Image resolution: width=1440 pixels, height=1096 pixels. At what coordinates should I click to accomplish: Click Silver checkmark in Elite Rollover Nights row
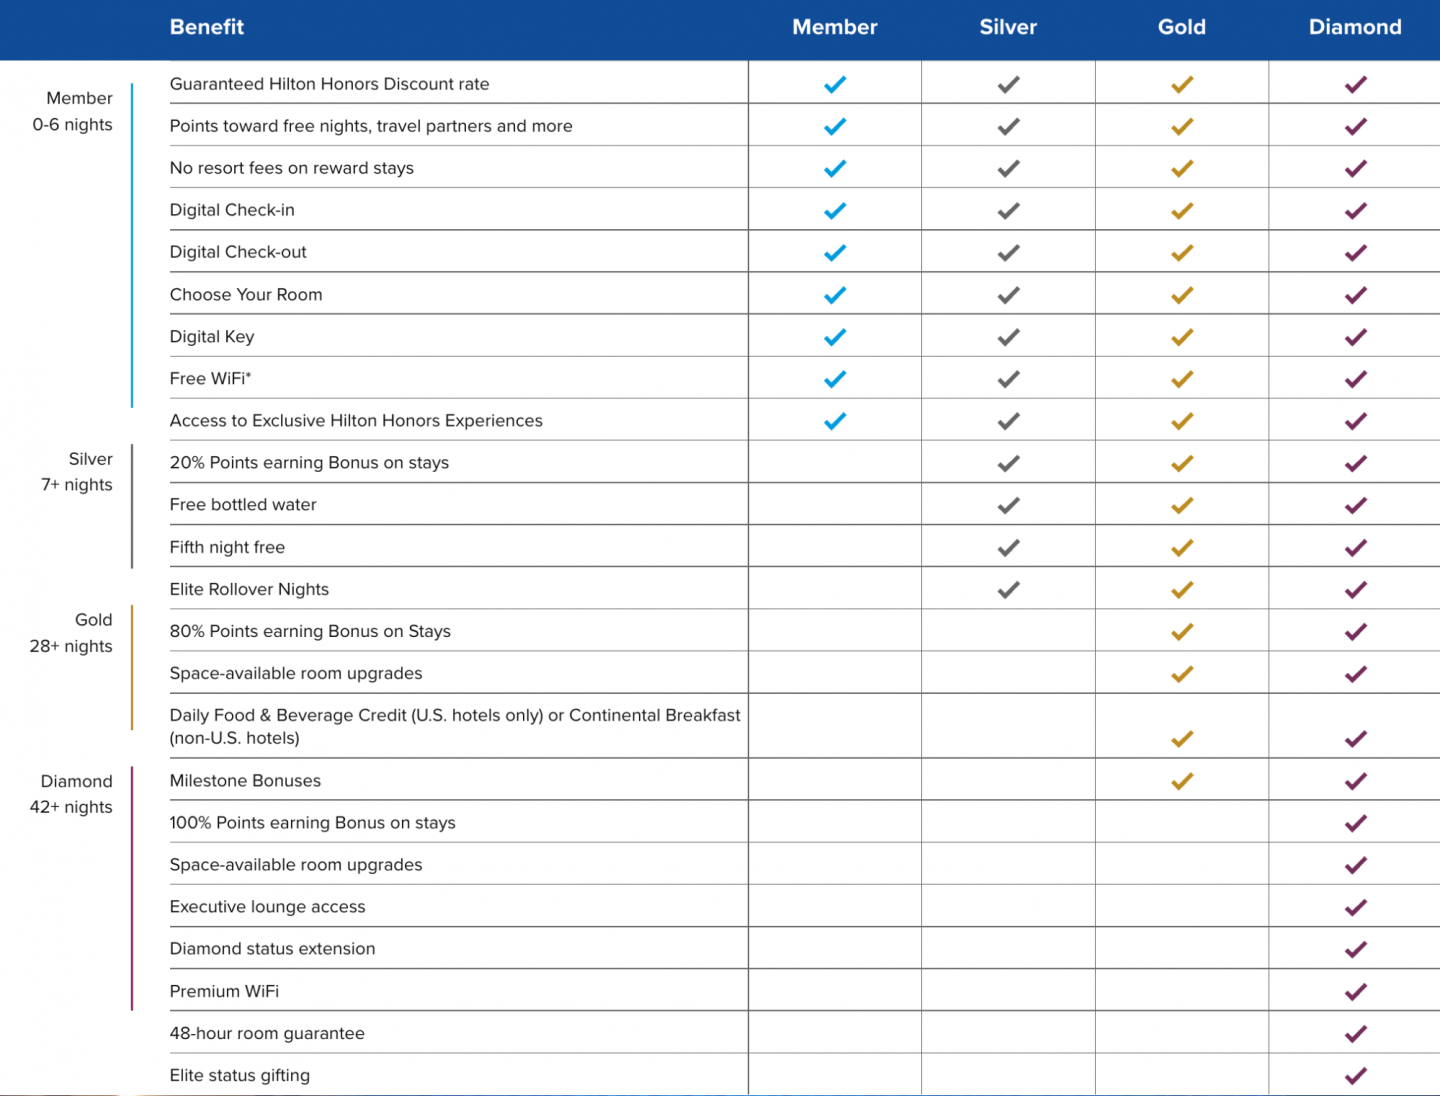tap(1008, 590)
